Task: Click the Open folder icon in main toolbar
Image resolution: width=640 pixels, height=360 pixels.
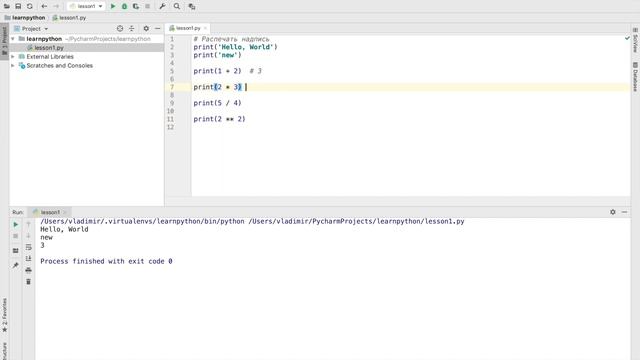Action: click(7, 6)
